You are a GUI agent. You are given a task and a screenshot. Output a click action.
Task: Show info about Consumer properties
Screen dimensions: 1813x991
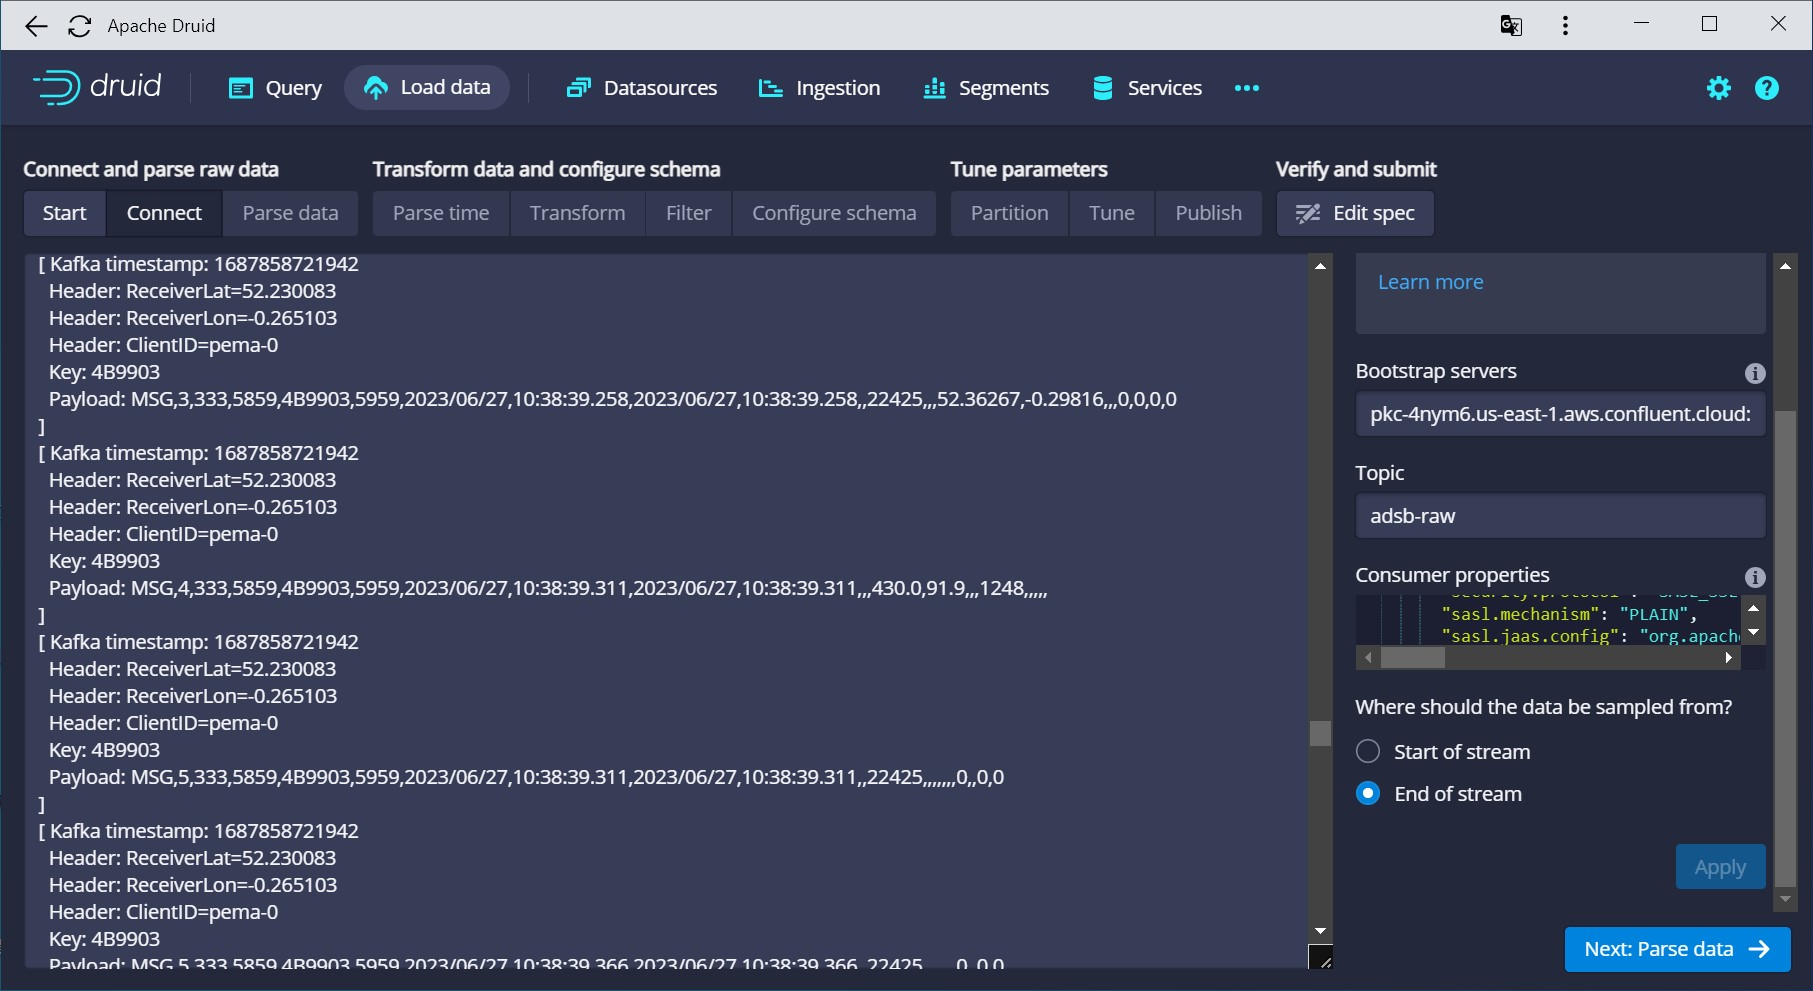(x=1756, y=577)
